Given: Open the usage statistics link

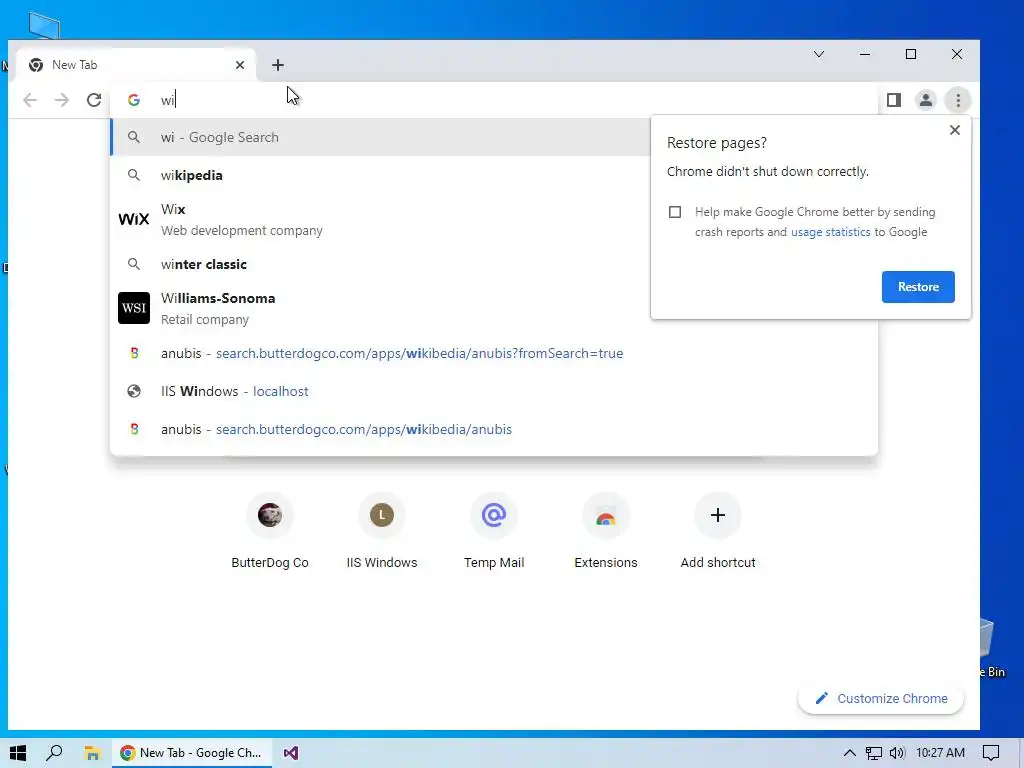Looking at the screenshot, I should 831,232.
